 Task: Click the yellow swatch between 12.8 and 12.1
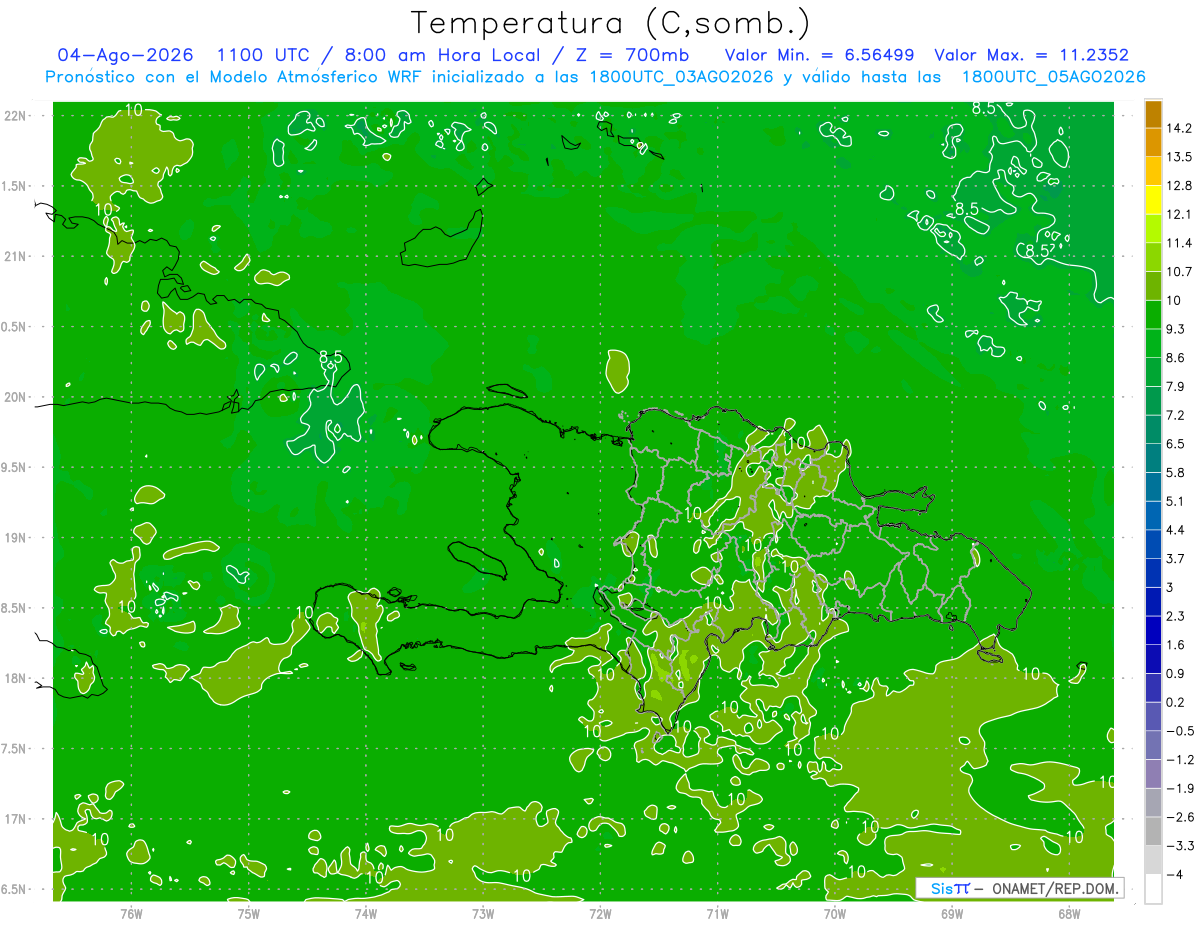click(1153, 200)
